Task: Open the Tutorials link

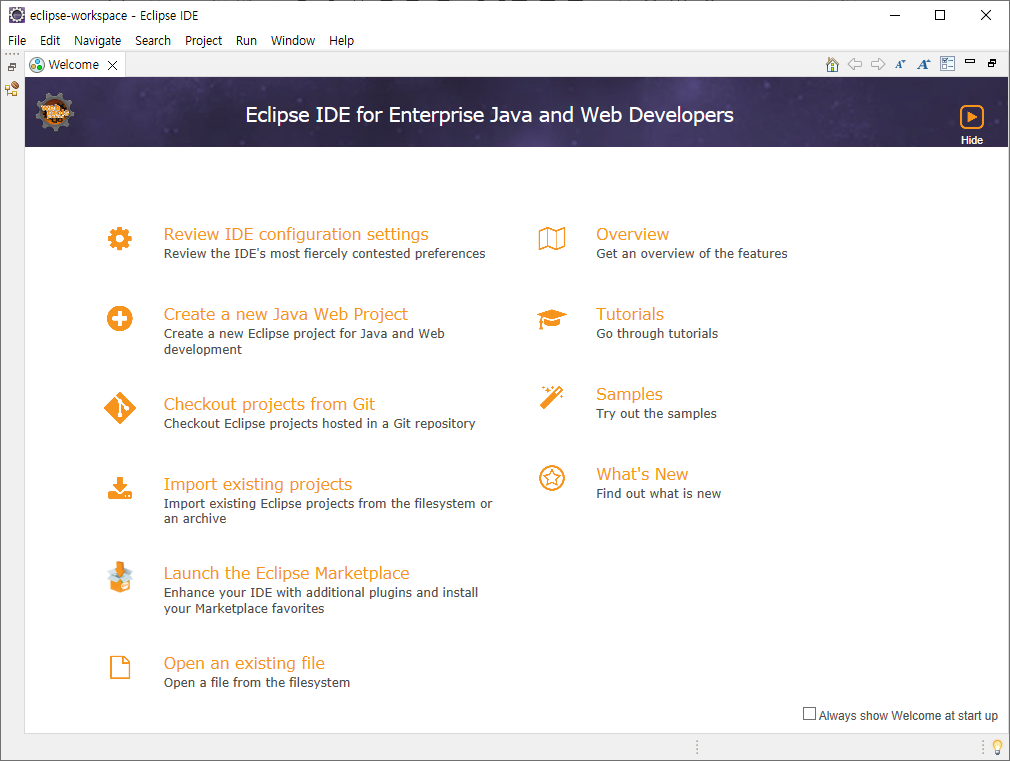Action: [x=630, y=314]
